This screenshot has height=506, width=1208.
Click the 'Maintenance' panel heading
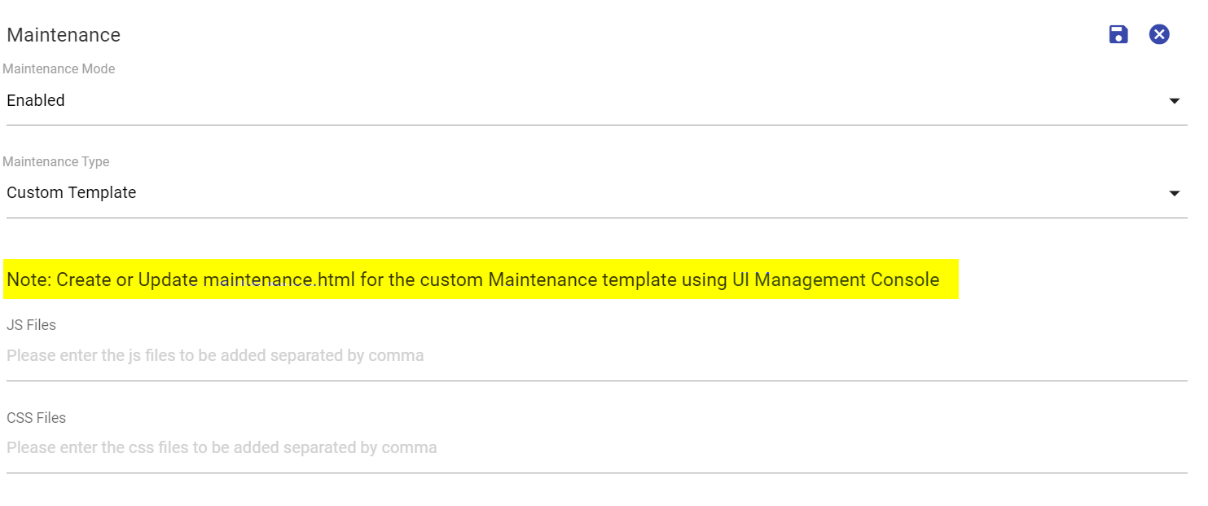[64, 35]
